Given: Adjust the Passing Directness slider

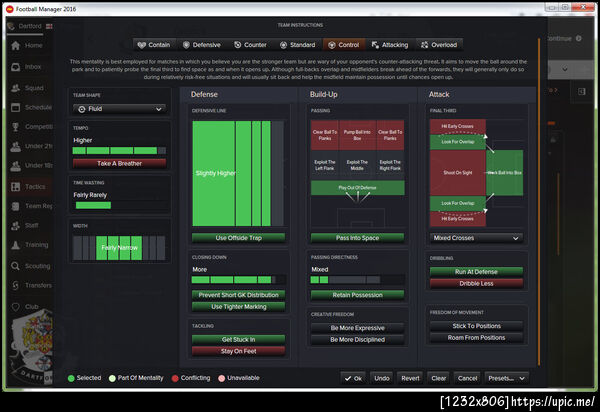Looking at the screenshot, I should pos(357,280).
